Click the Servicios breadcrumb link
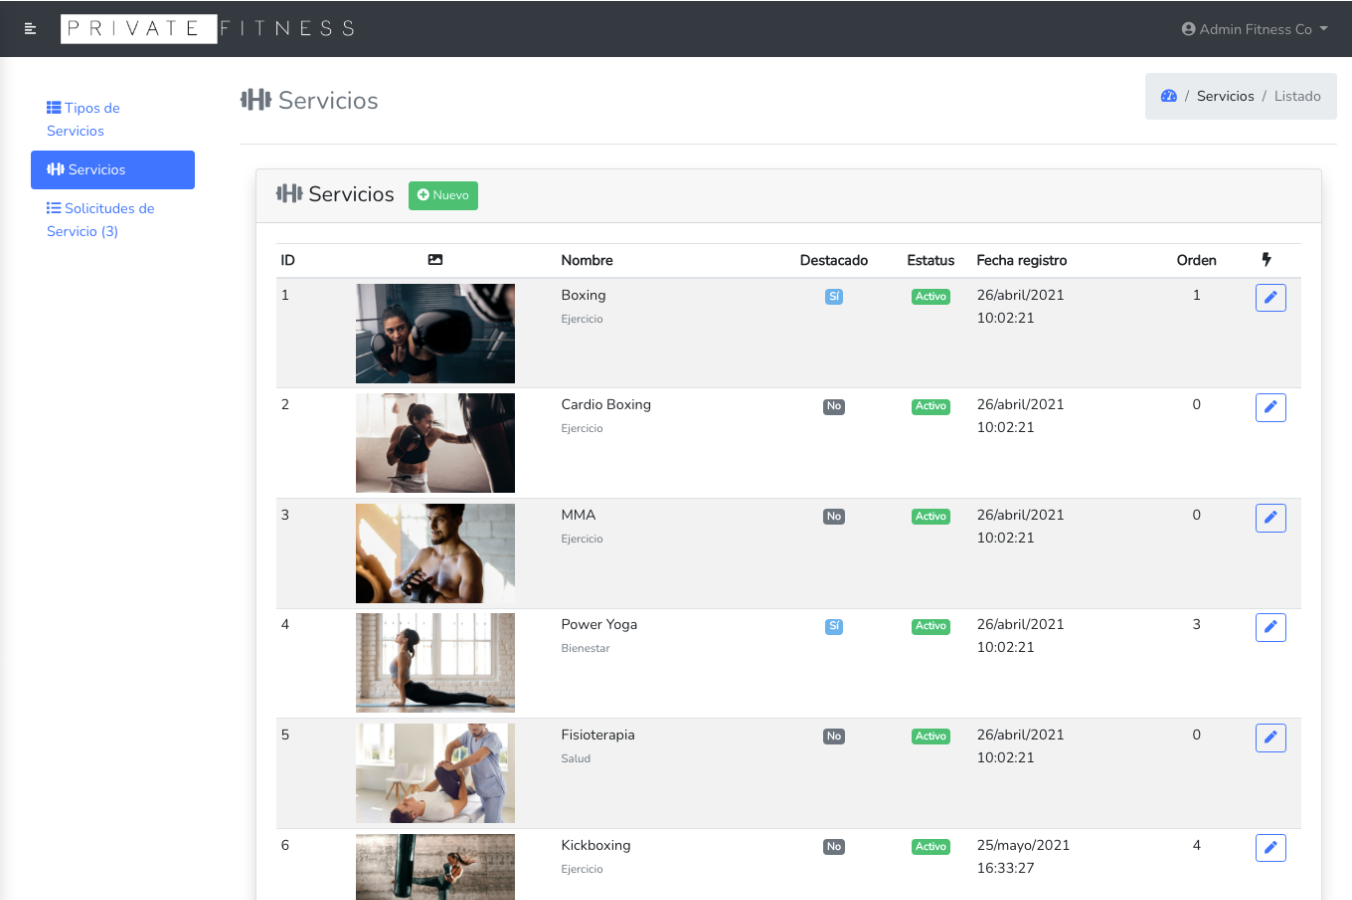 coord(1225,96)
